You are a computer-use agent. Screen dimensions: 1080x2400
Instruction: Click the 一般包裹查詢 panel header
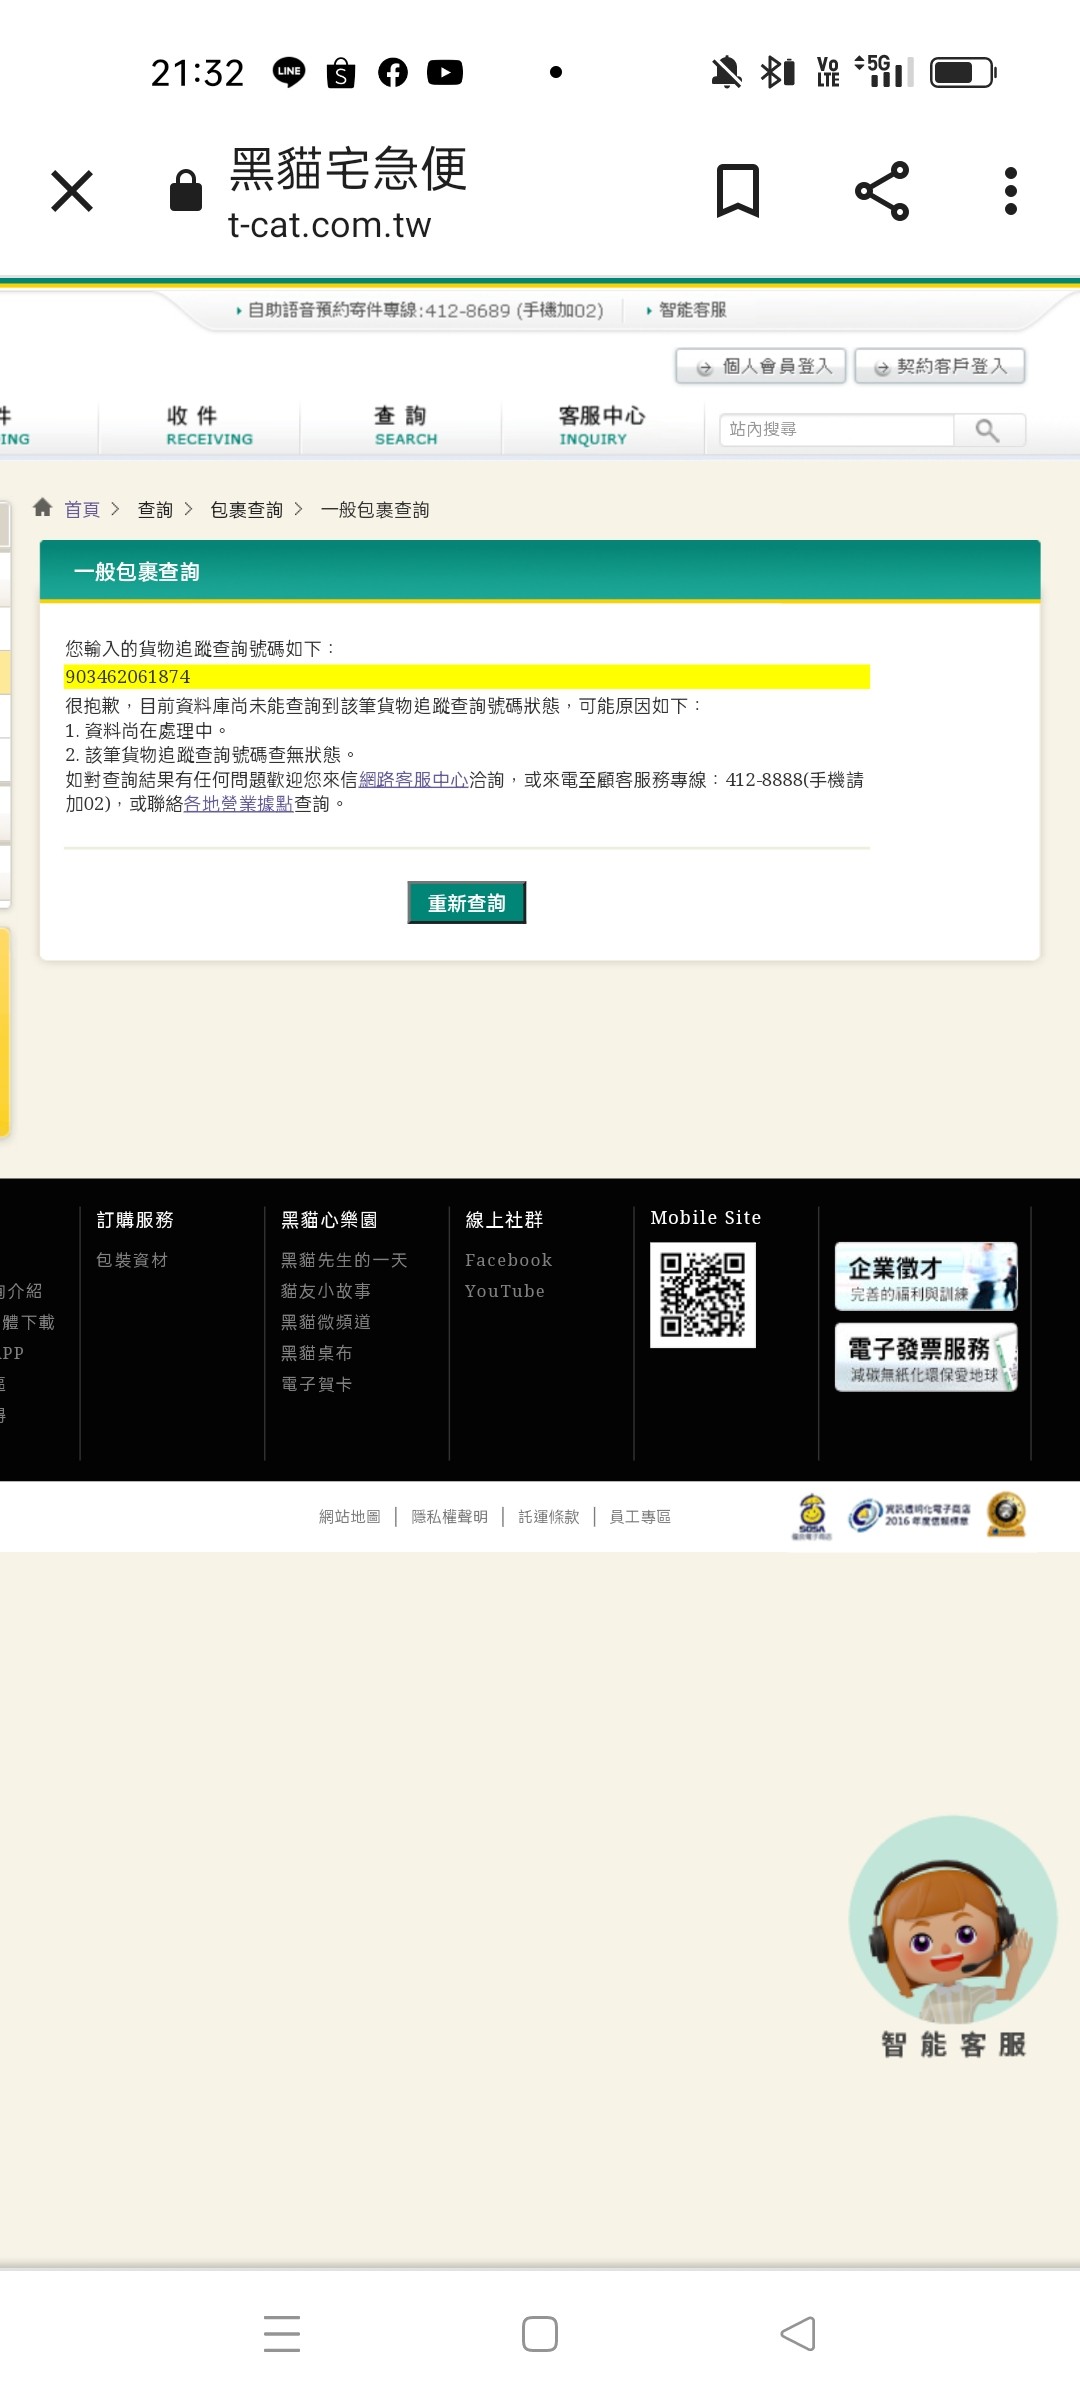(540, 572)
